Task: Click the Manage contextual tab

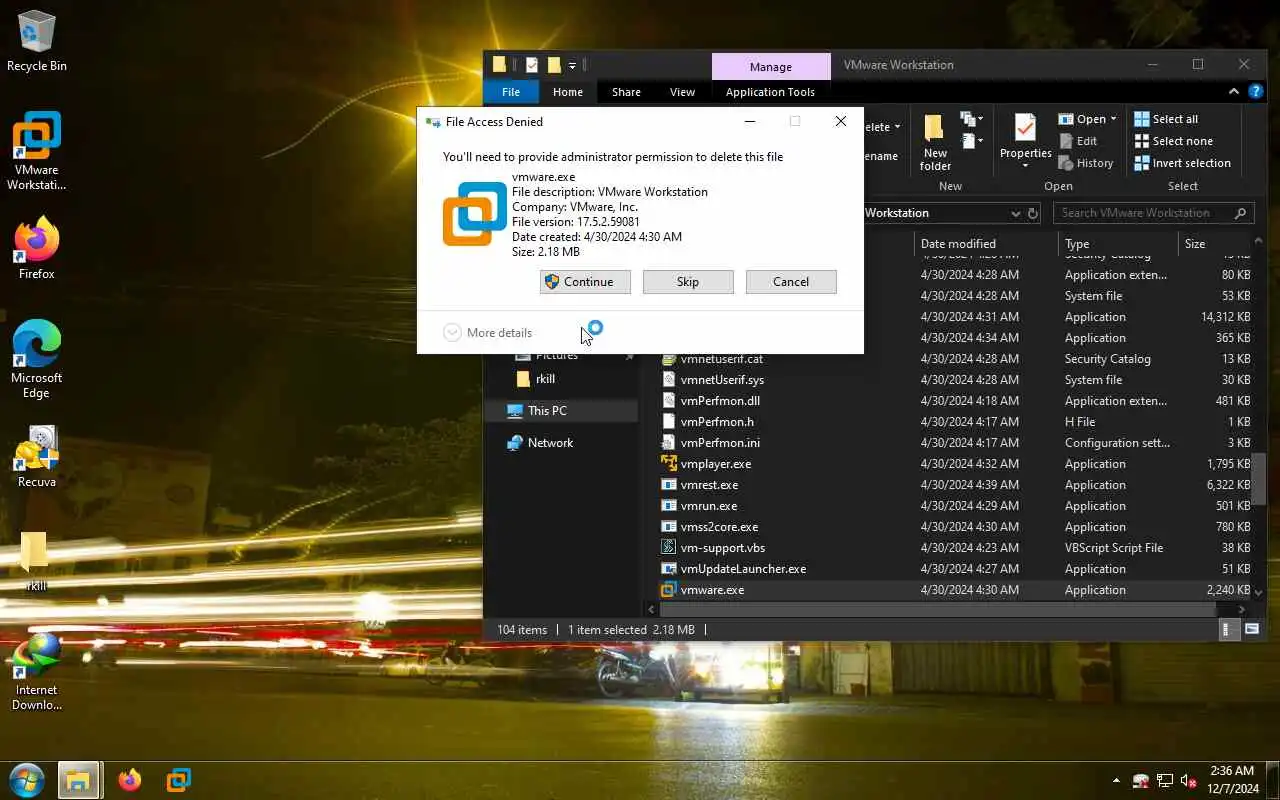Action: point(771,66)
